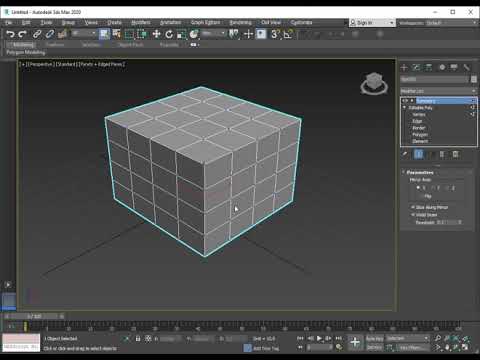Screen dimensions: 480x360
Task: Select the Border sub-object level
Action: (419, 128)
